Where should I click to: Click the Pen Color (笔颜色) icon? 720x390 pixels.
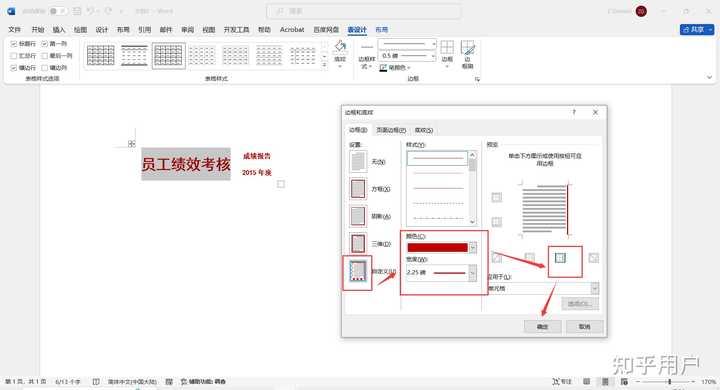pos(383,68)
